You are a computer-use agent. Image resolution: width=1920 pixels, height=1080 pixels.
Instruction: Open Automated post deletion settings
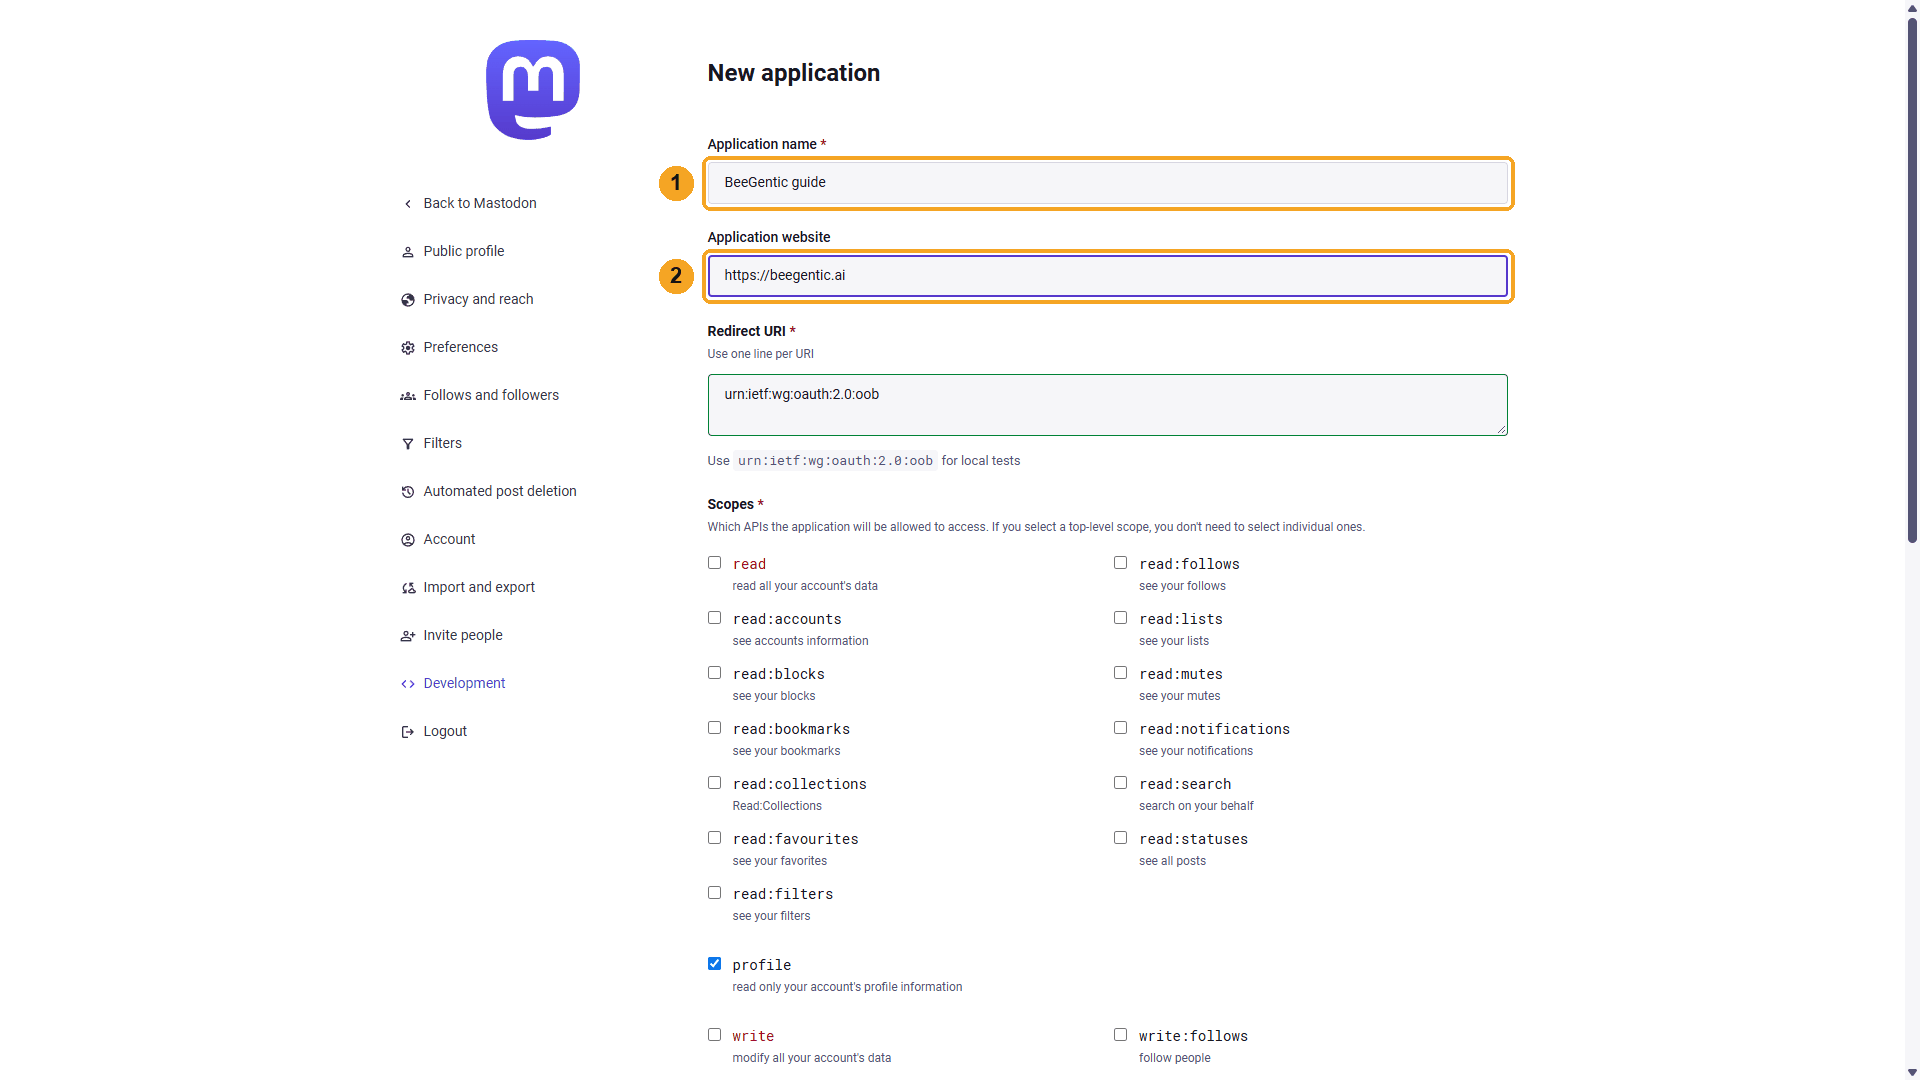[500, 491]
